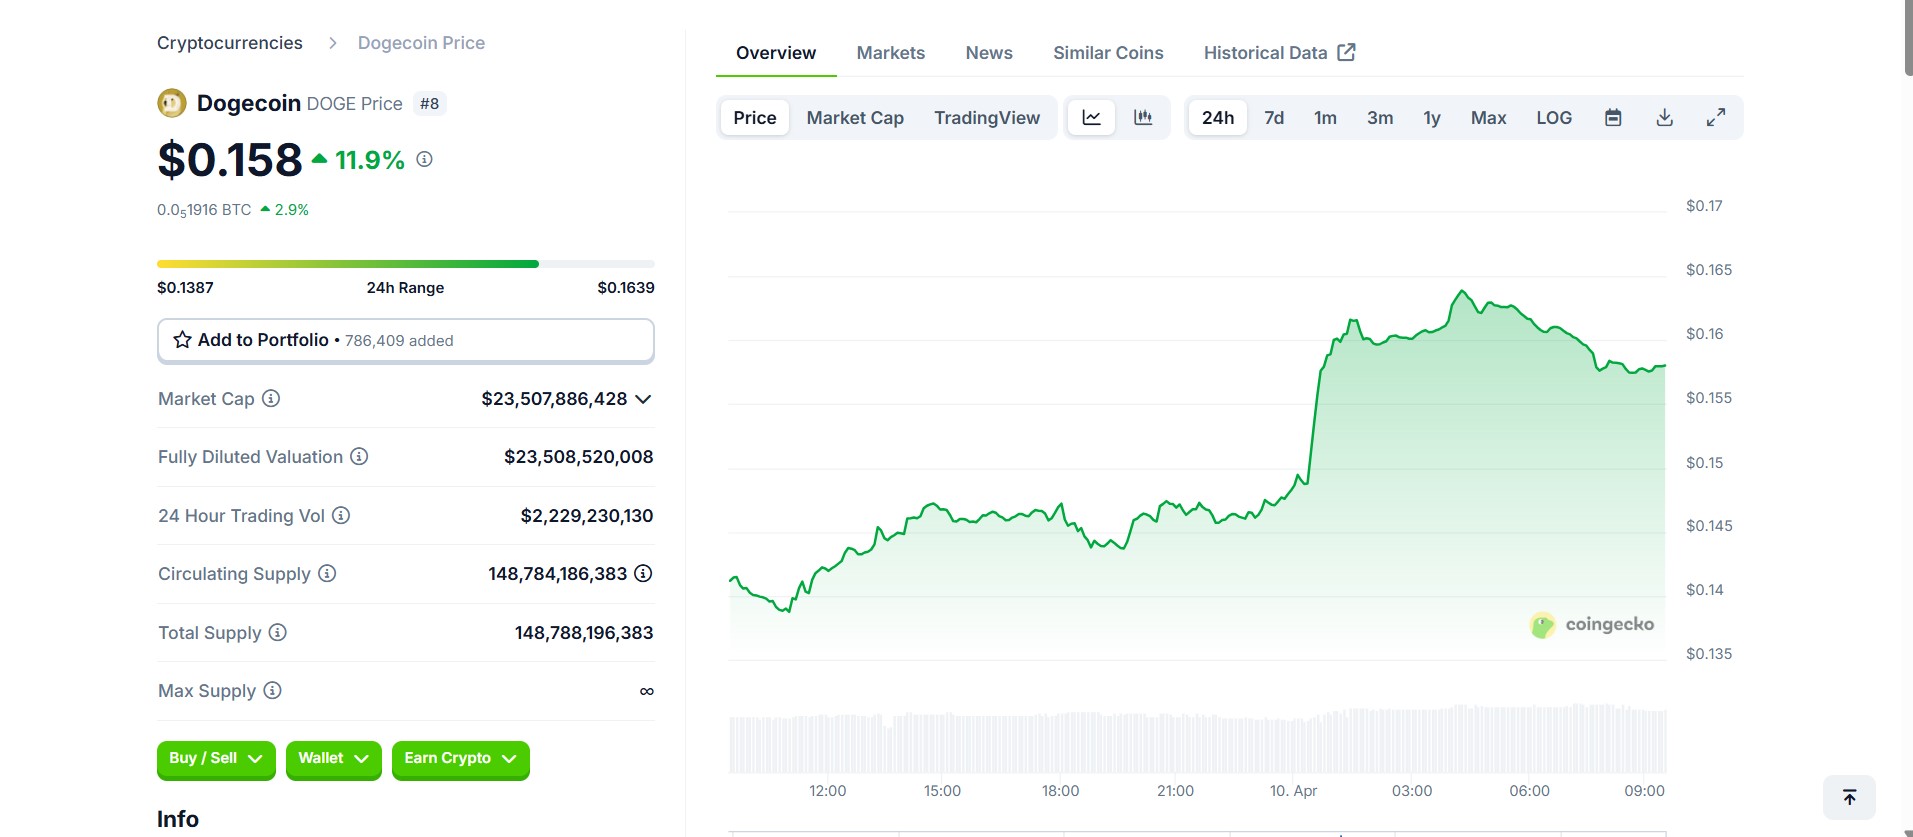Open the Earn Crypto dropdown
This screenshot has width=1913, height=837.
click(x=461, y=759)
